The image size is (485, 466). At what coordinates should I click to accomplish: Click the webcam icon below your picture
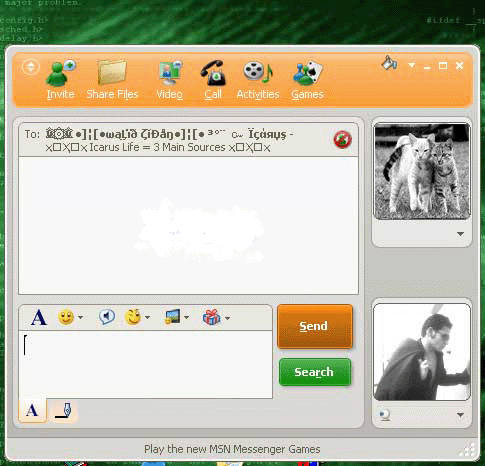385,415
